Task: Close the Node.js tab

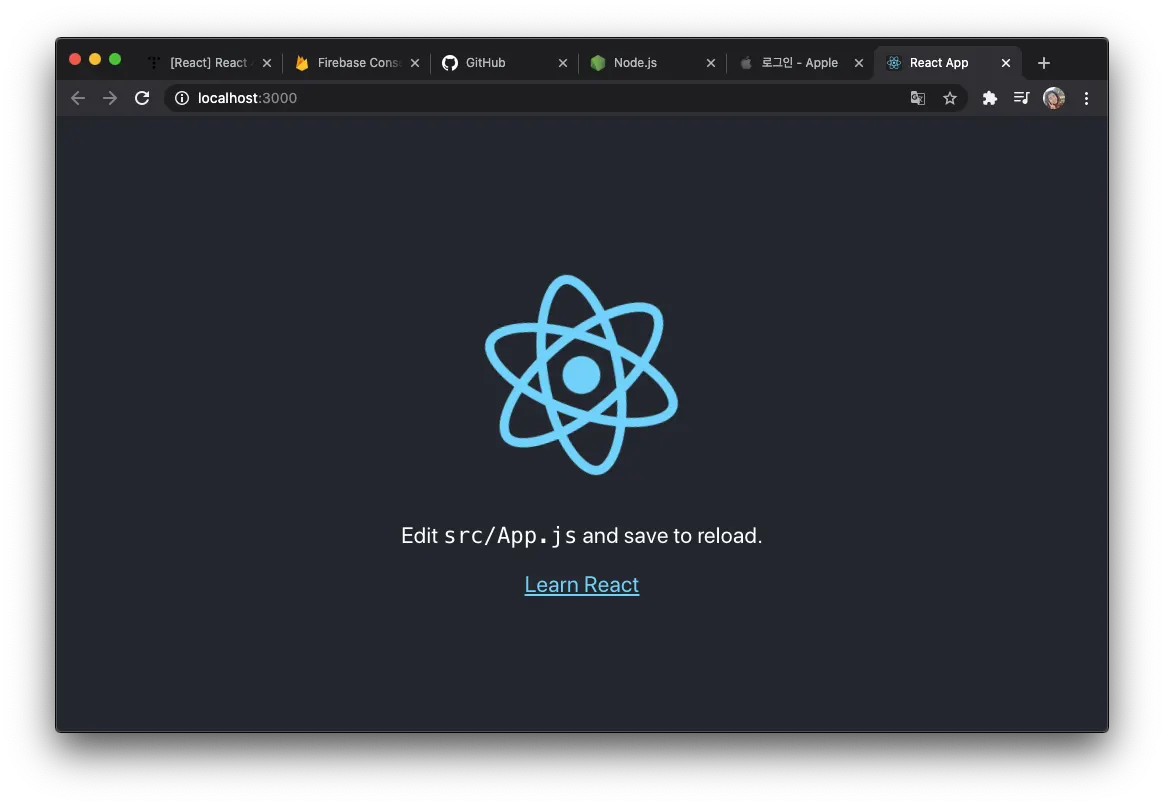Action: (710, 63)
